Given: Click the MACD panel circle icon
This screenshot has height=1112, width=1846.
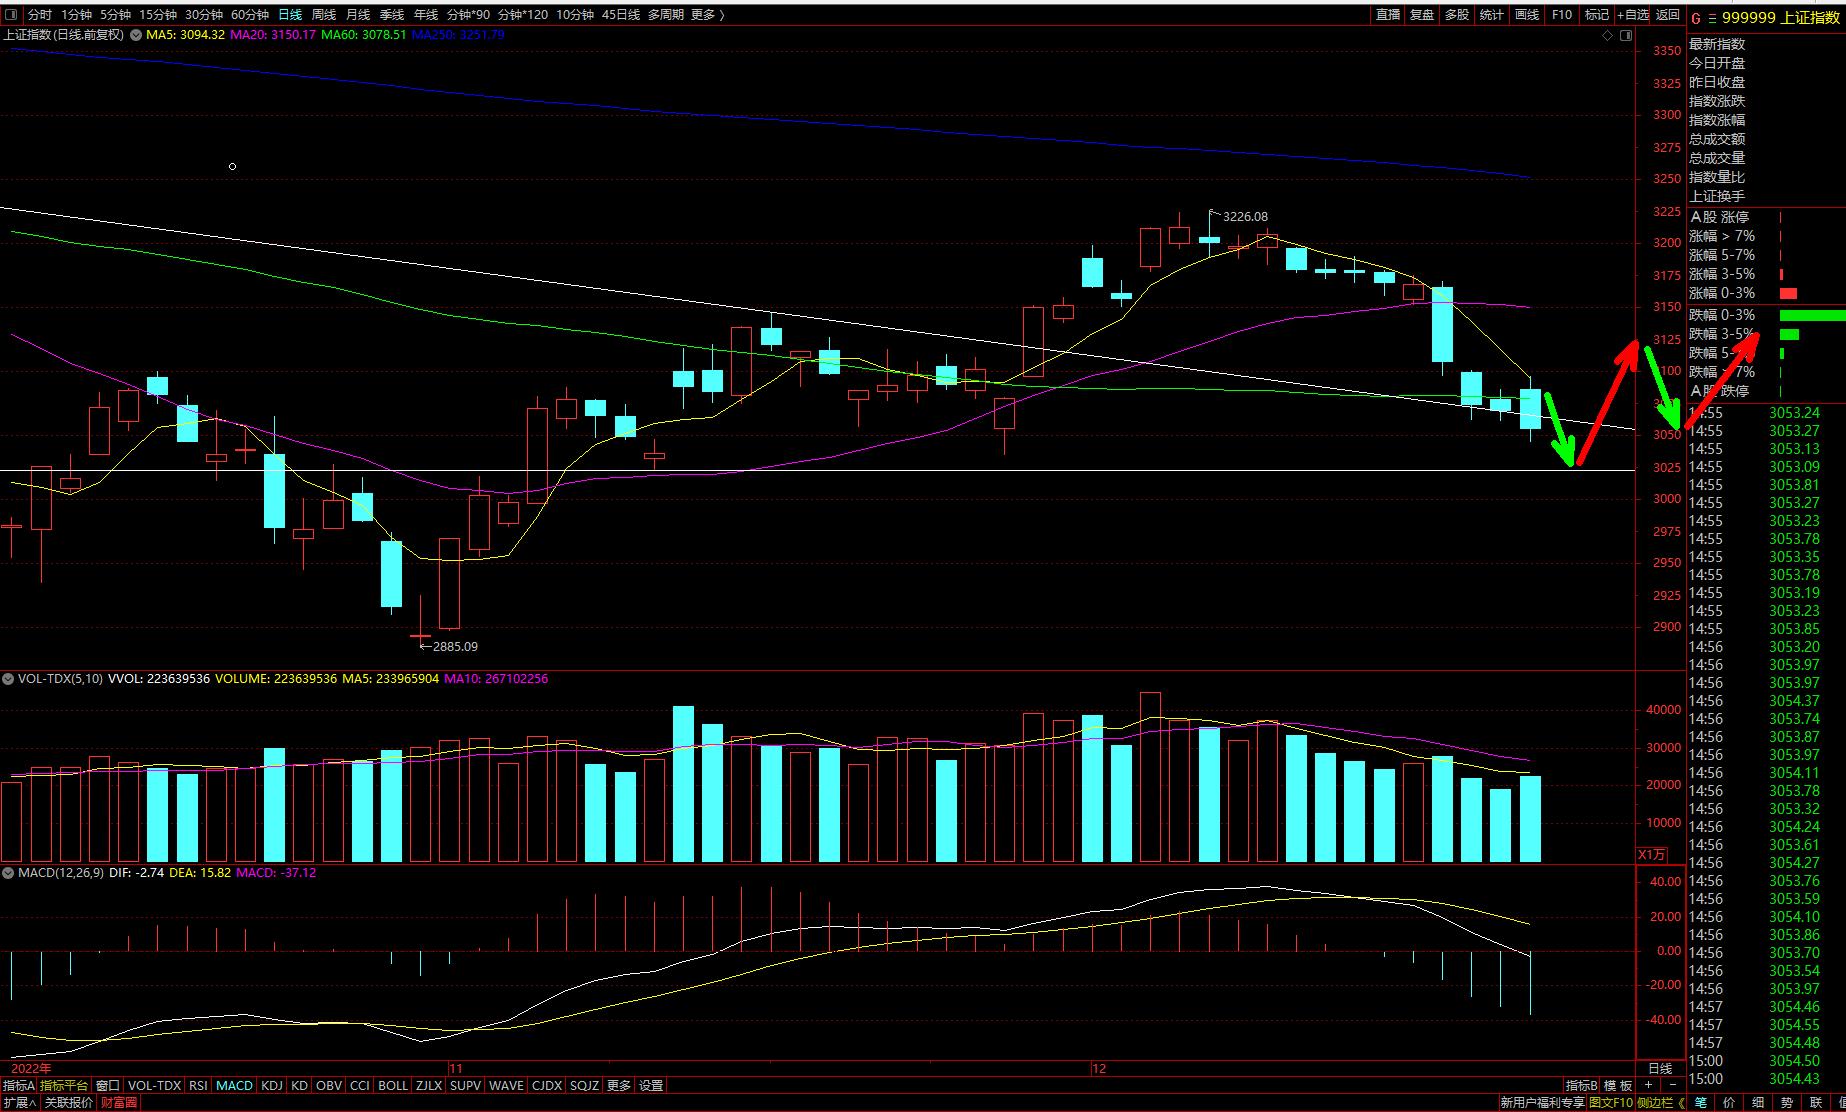Looking at the screenshot, I should tap(8, 873).
